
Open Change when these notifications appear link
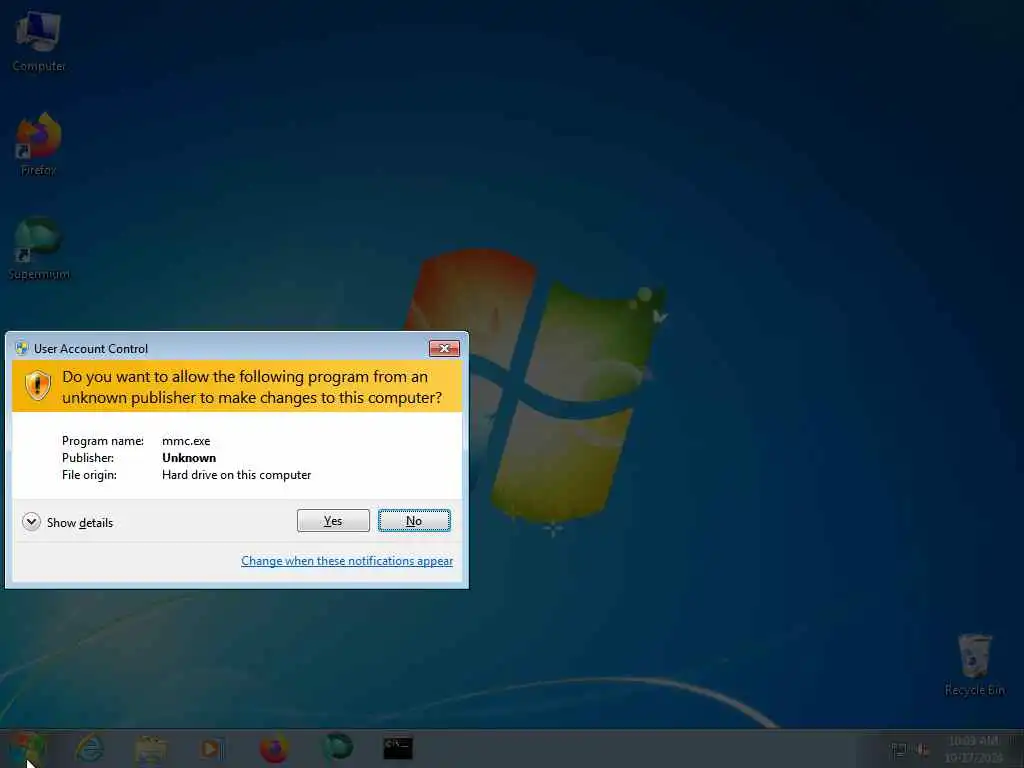click(347, 561)
